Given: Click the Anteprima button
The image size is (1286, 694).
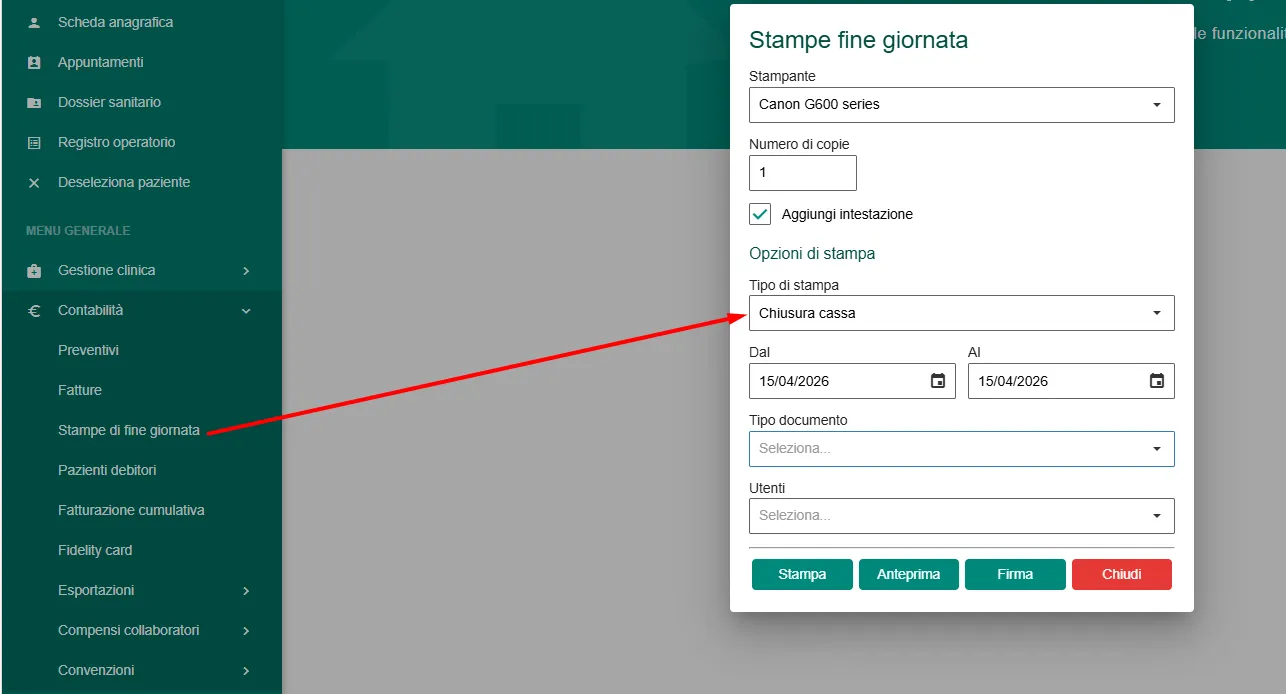Looking at the screenshot, I should 908,574.
